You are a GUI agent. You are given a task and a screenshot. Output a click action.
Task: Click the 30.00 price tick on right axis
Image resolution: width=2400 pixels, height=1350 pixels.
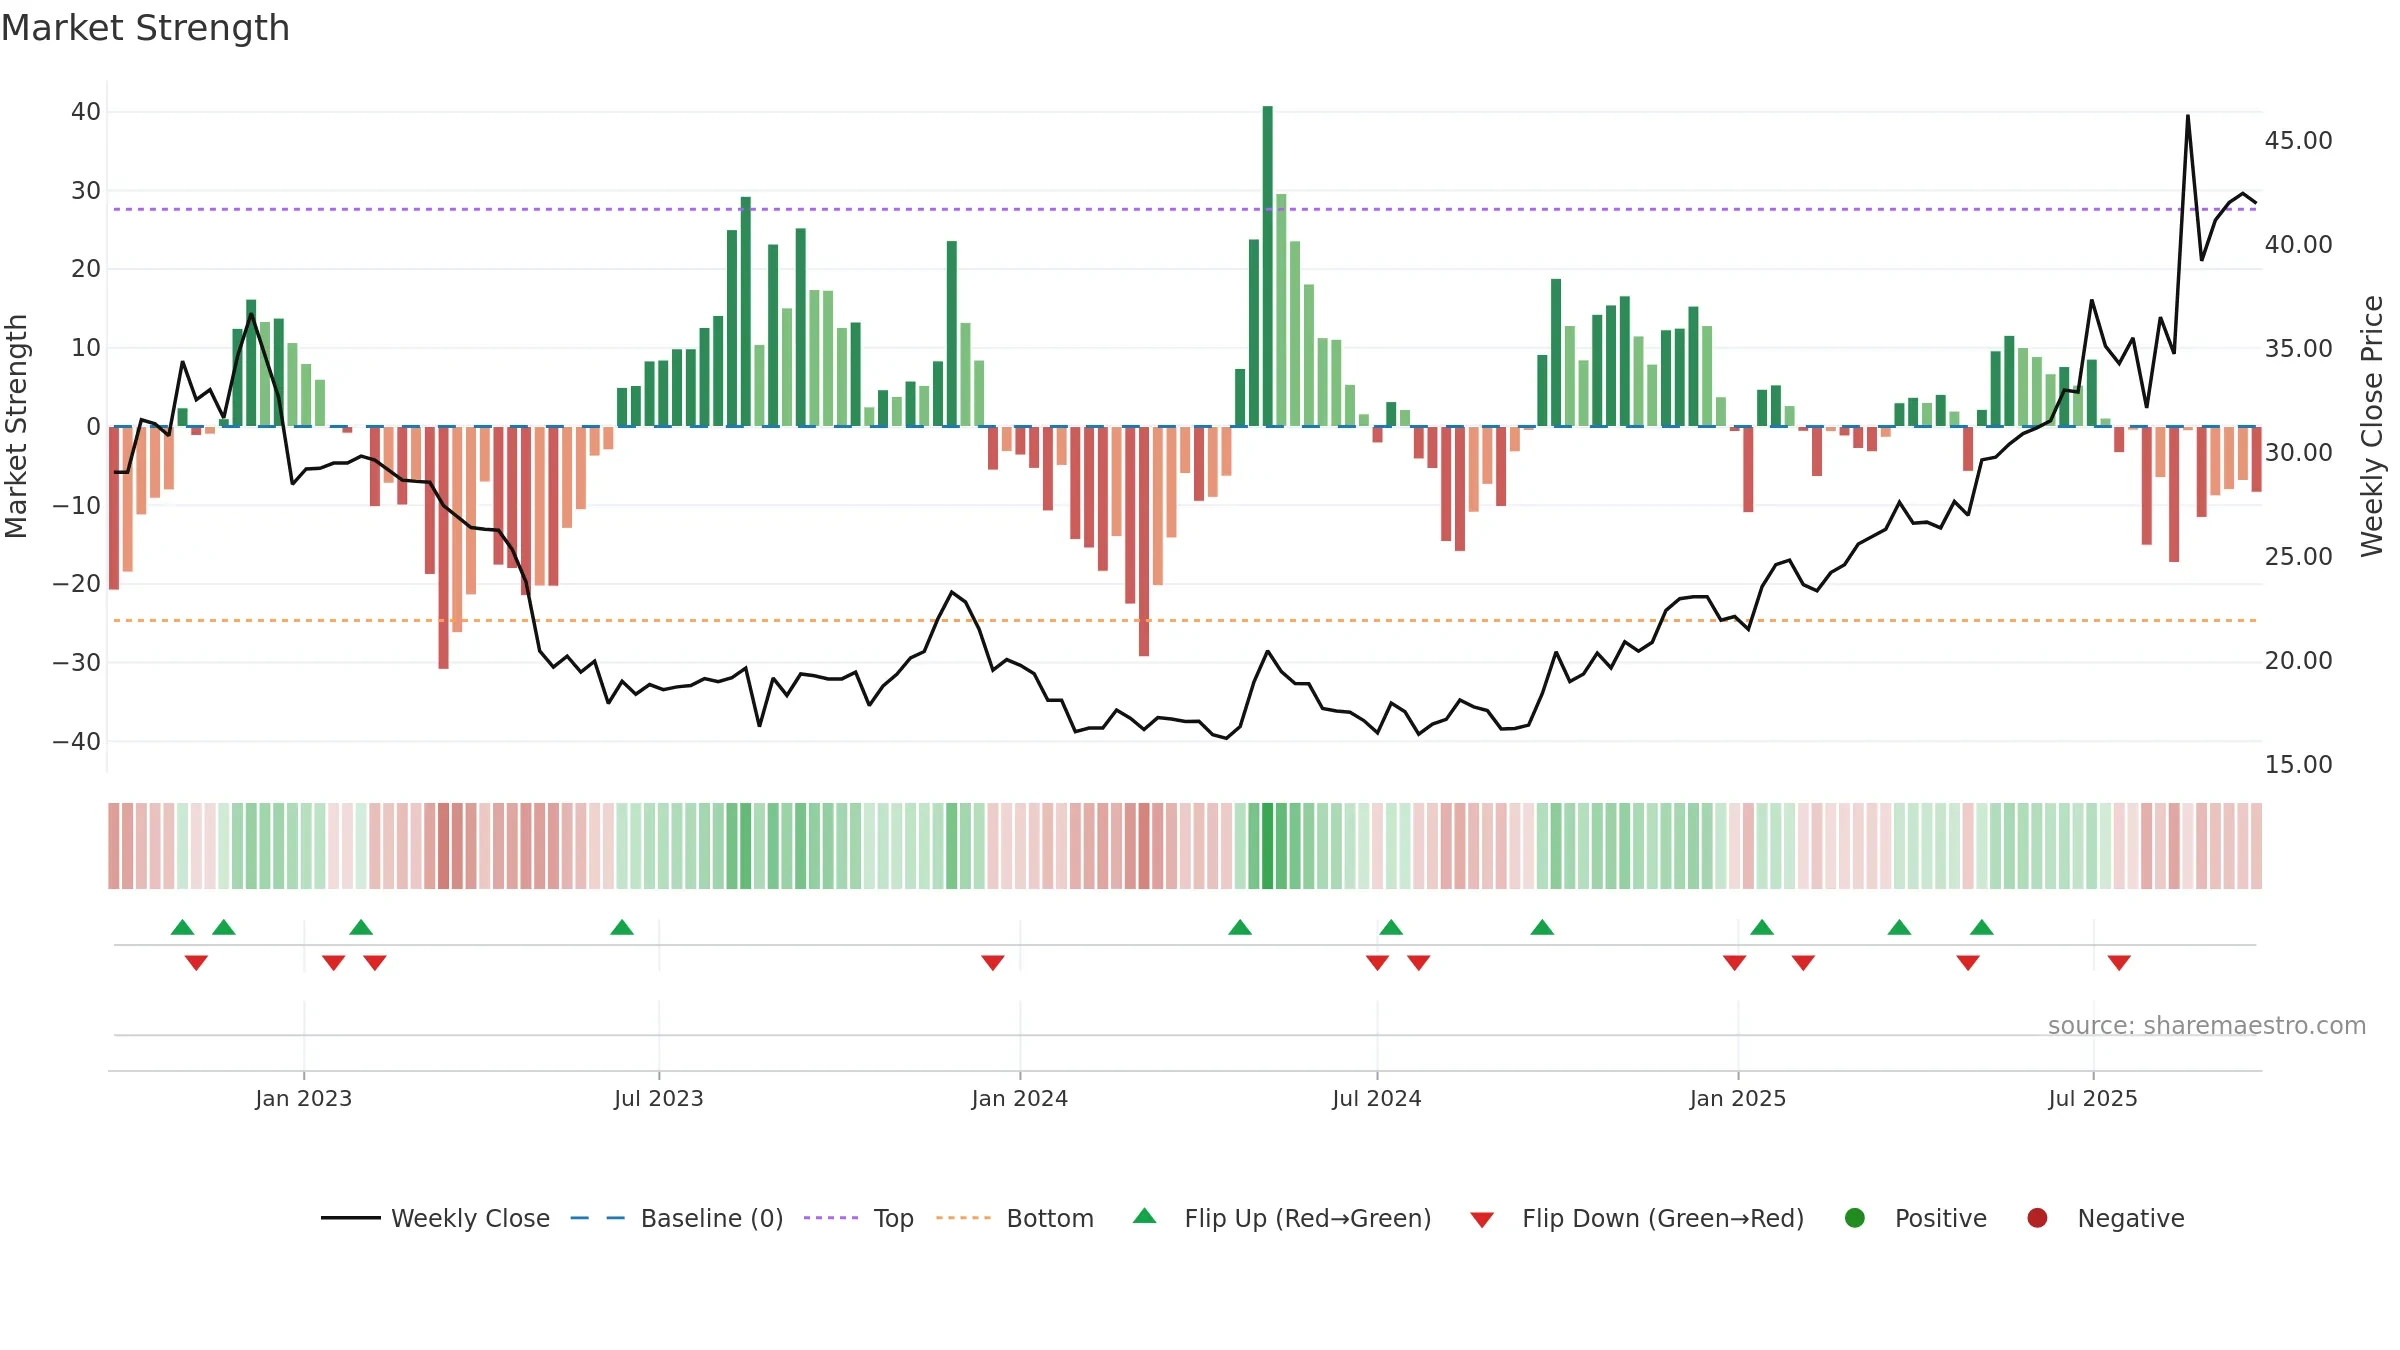tap(2299, 453)
